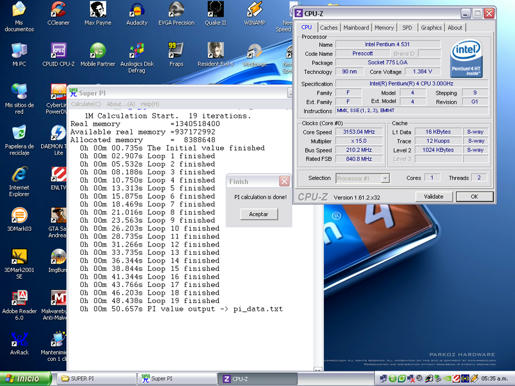Open the About tab in CPU-Z
The image size is (515, 386).
tap(455, 28)
